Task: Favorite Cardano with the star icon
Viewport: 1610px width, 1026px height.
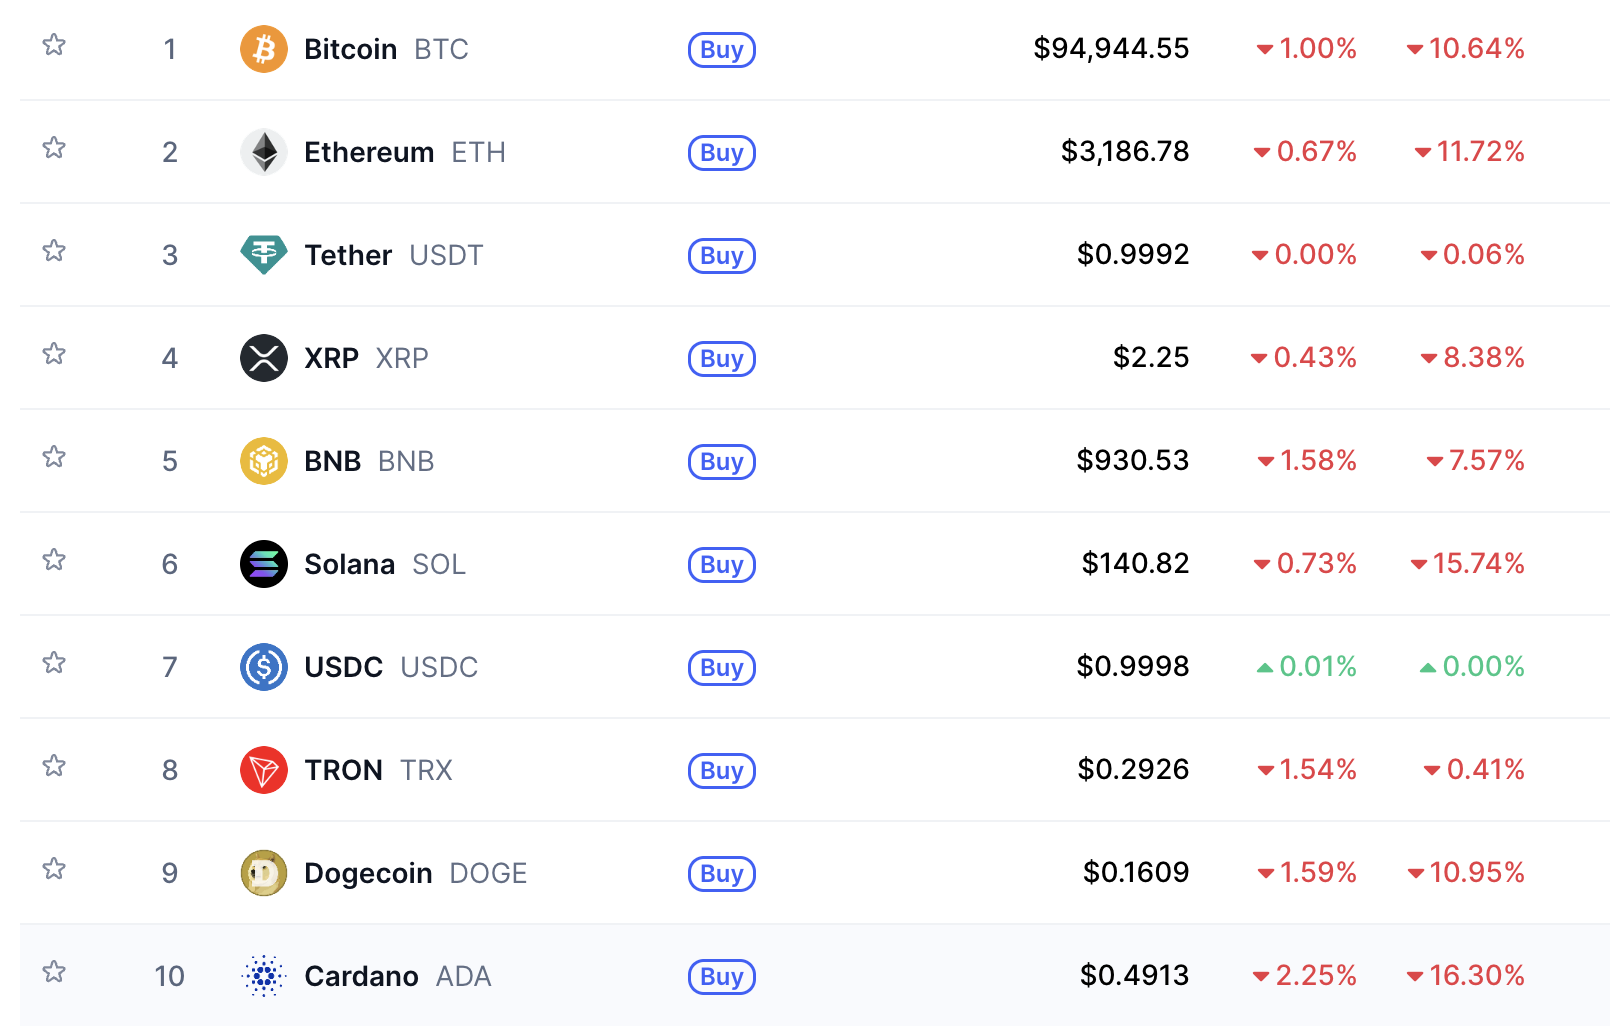Action: 54,972
